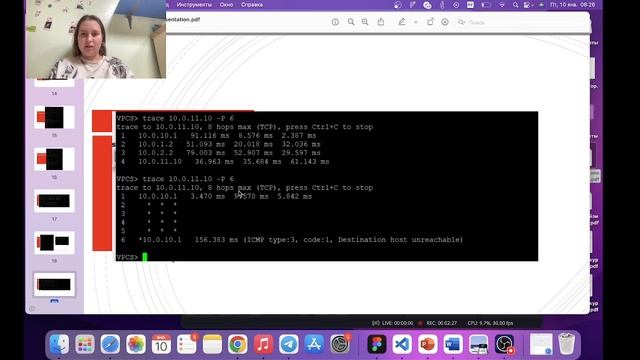Open the Инструменты menu in menu bar

[x=194, y=5]
